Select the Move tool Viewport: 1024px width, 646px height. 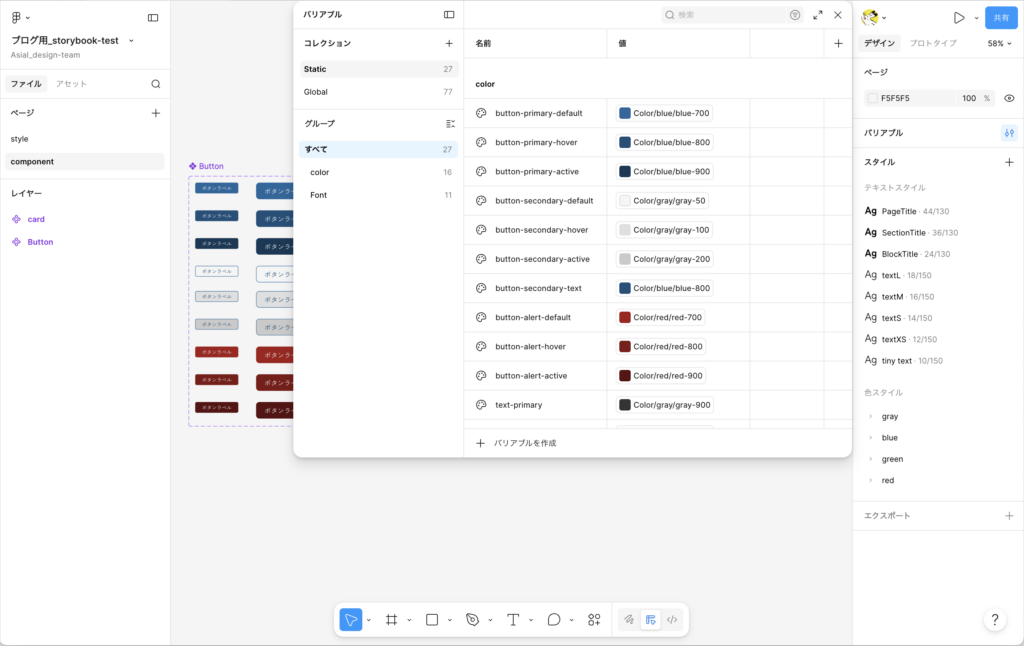[x=351, y=619]
